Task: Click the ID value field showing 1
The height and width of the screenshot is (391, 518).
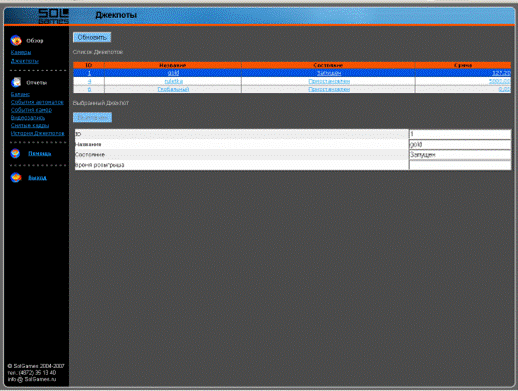Action: pos(460,134)
